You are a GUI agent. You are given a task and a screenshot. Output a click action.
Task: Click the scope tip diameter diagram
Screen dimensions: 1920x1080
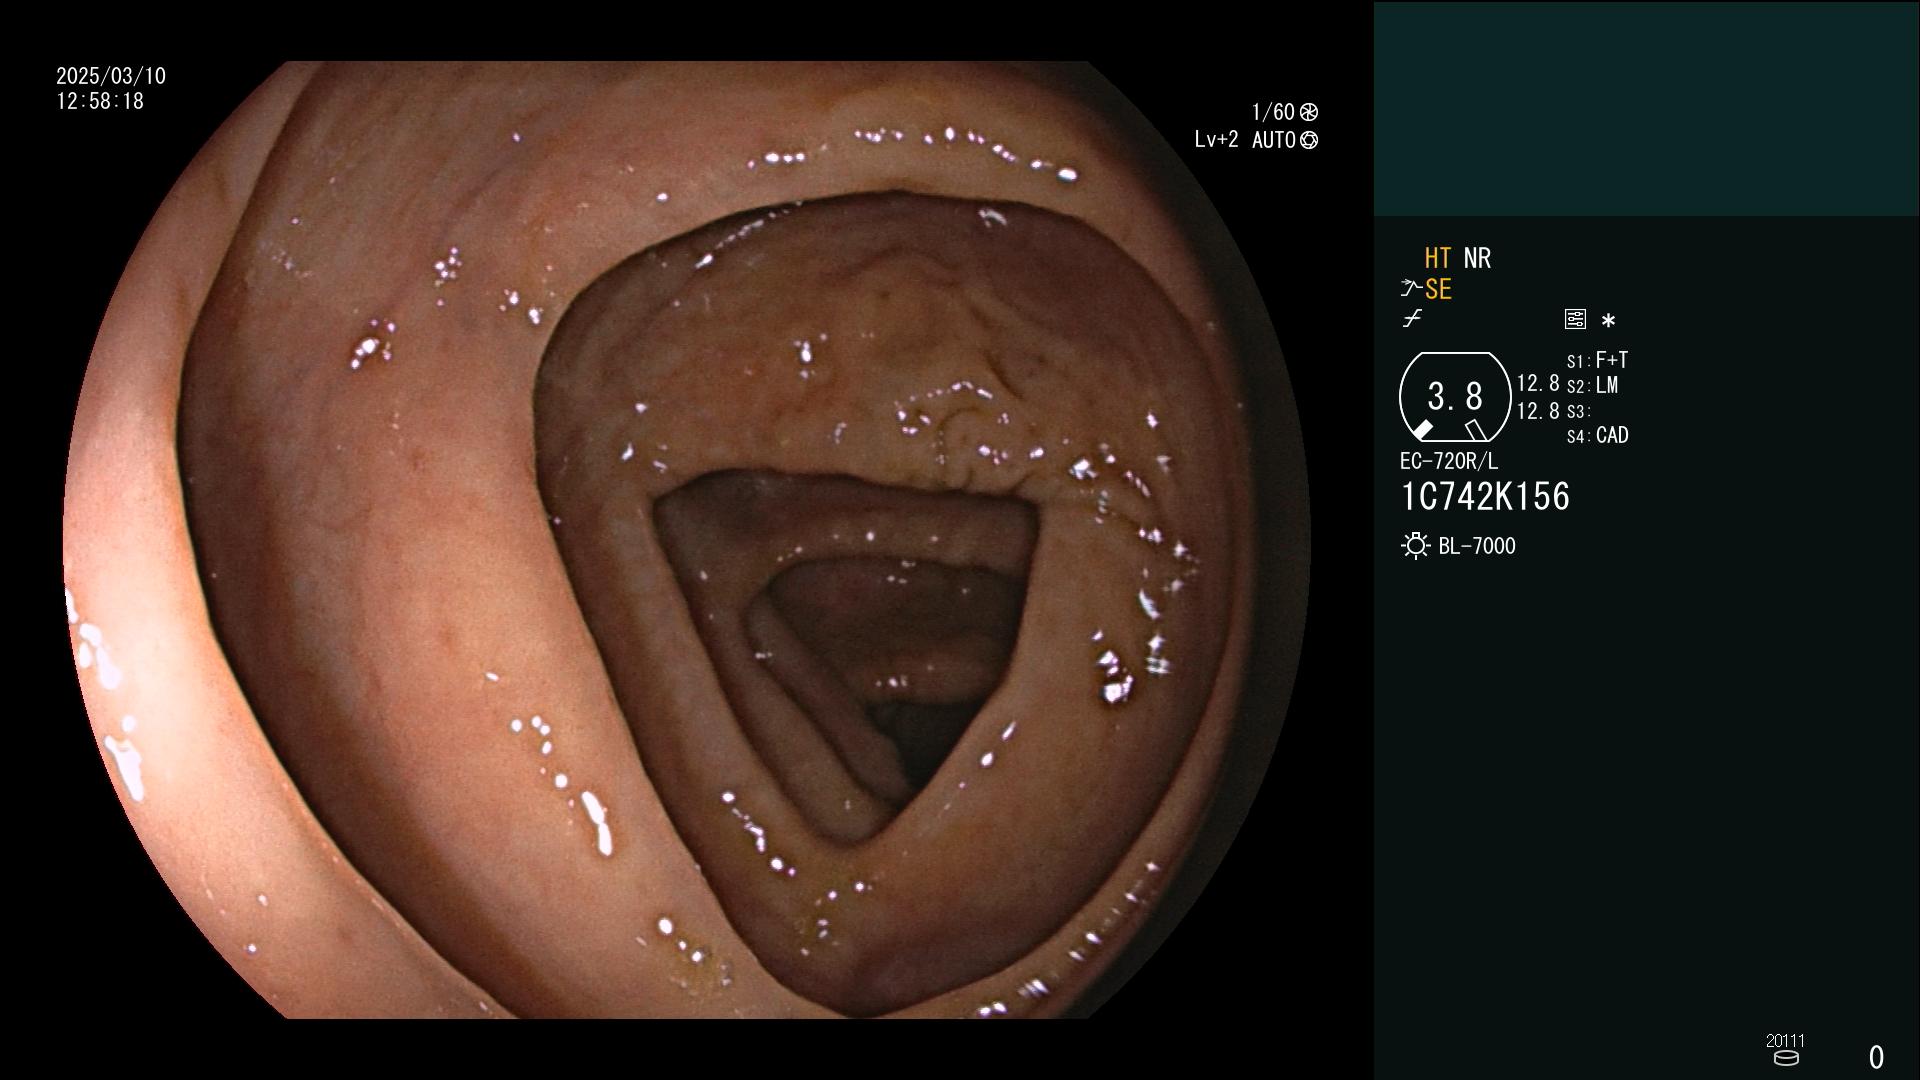tap(1455, 397)
